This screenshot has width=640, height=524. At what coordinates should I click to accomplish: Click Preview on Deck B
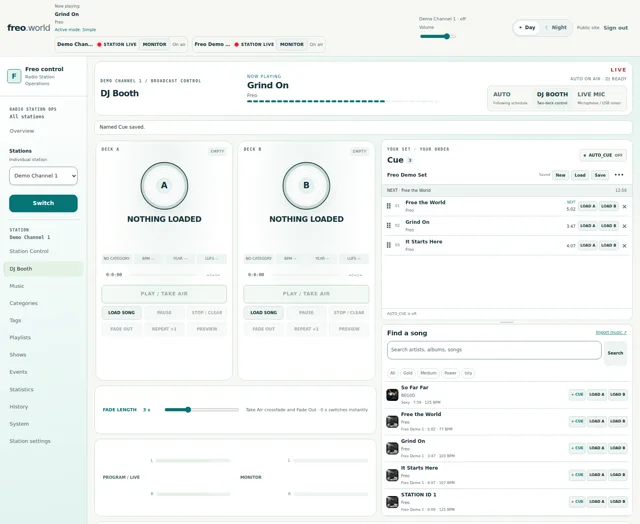tap(349, 329)
